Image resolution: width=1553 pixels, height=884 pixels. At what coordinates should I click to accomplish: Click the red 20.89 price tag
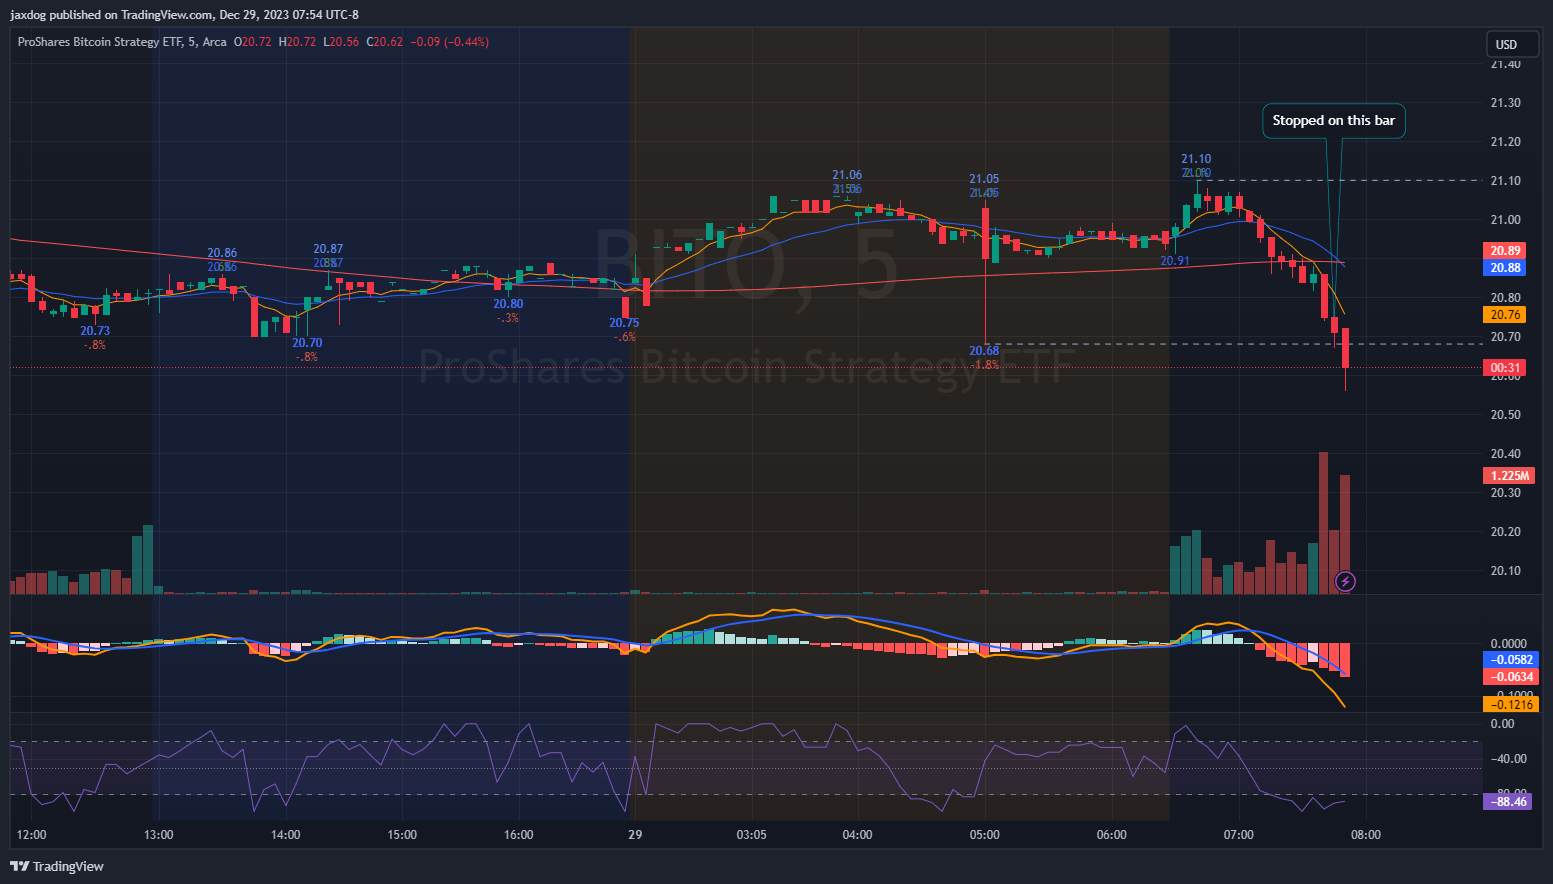pyautogui.click(x=1505, y=251)
